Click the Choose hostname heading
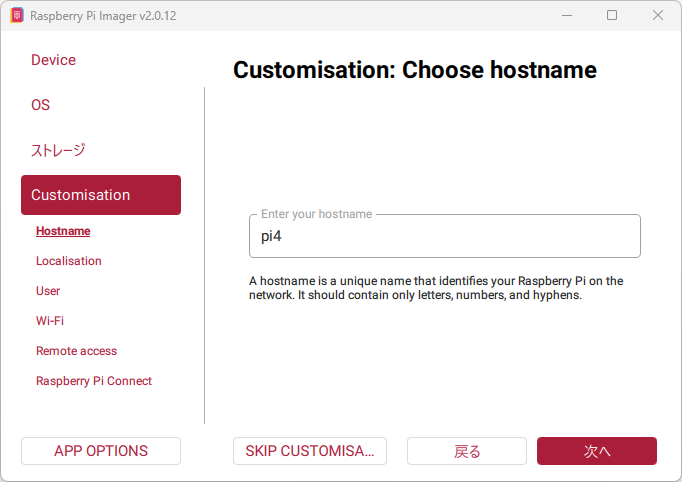682x482 pixels. [415, 70]
